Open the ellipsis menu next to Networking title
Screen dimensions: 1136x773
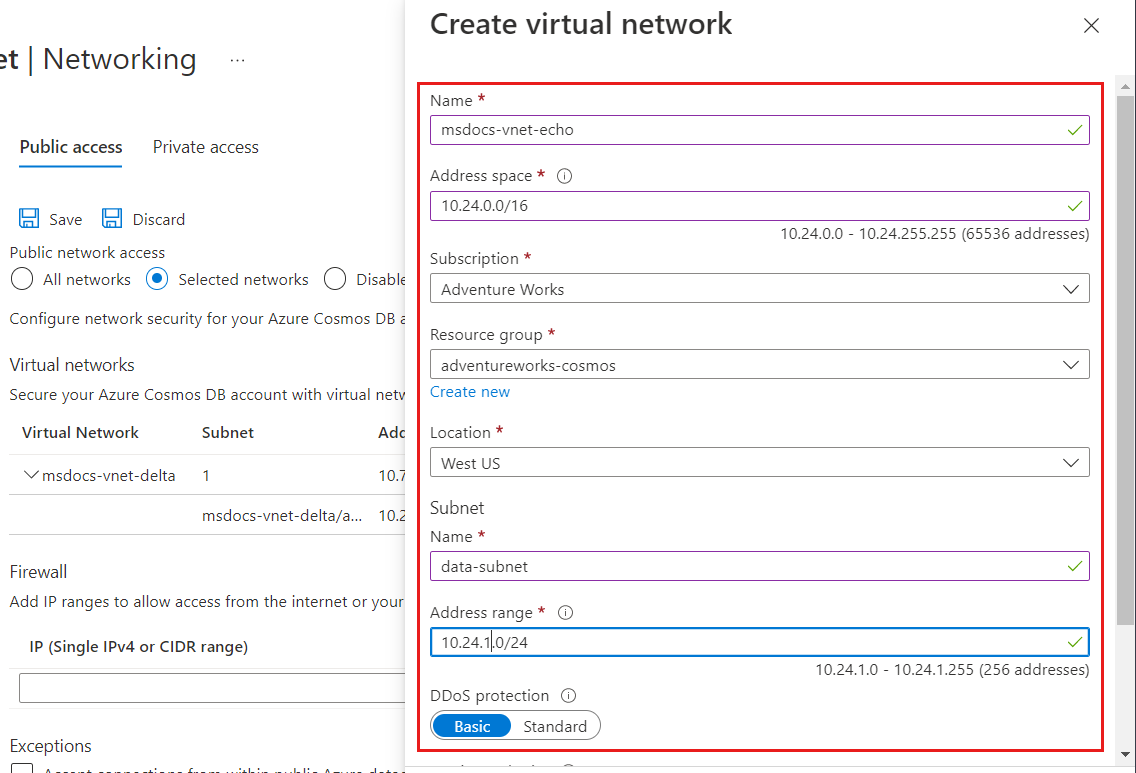[x=237, y=60]
